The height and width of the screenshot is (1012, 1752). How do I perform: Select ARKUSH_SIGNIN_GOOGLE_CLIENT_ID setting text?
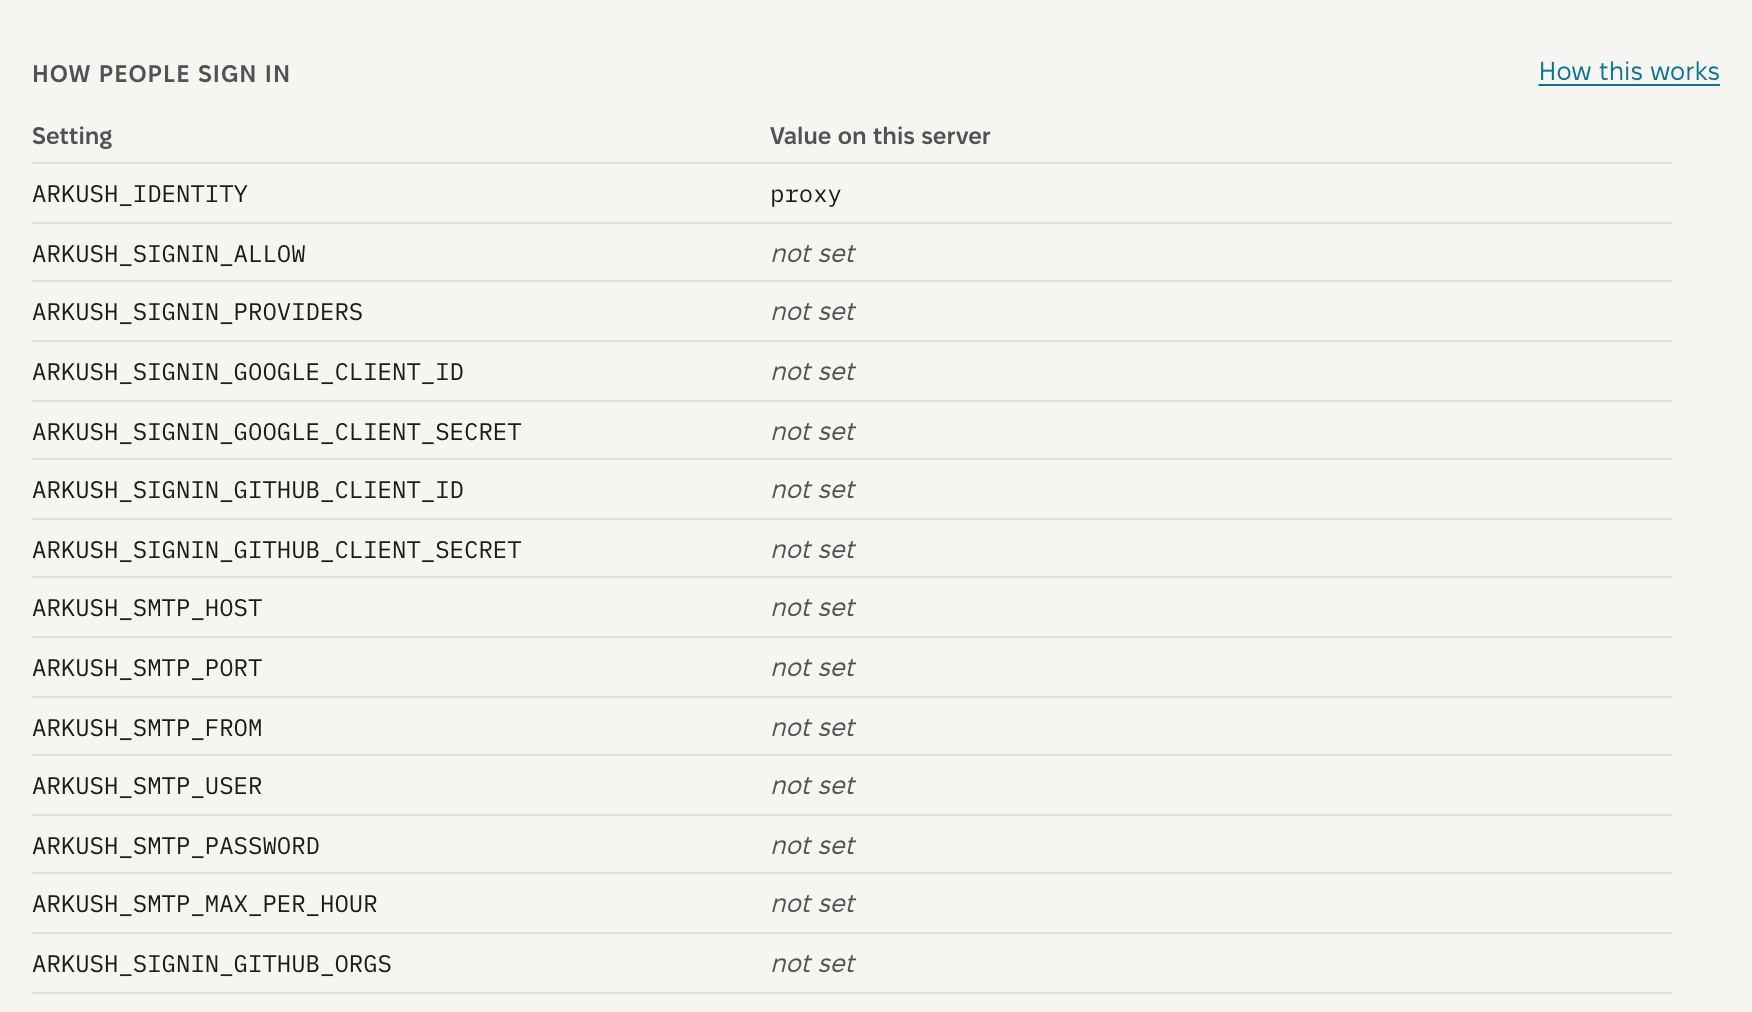tap(248, 372)
